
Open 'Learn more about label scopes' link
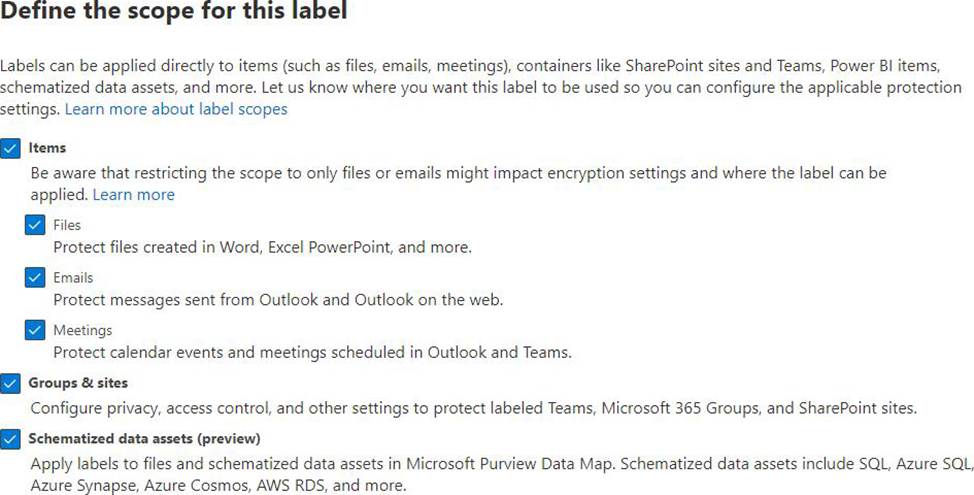[x=176, y=109]
